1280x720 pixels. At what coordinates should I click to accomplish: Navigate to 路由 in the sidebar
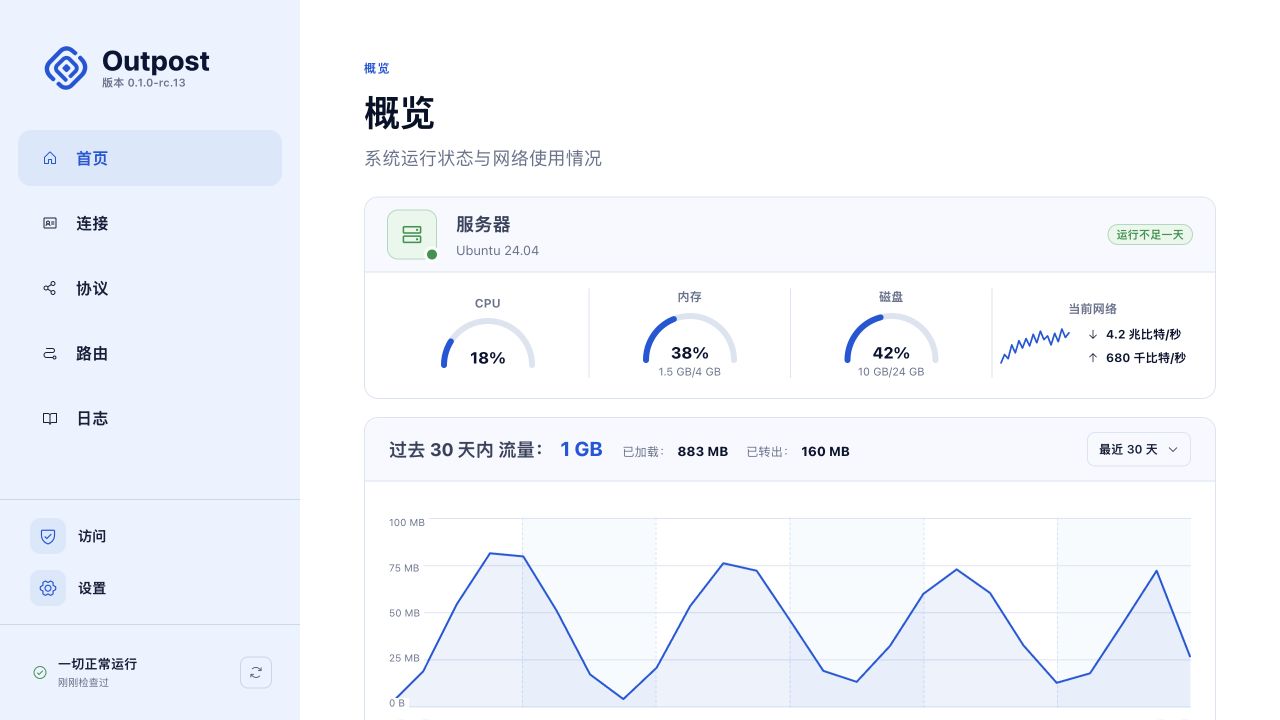pos(150,353)
